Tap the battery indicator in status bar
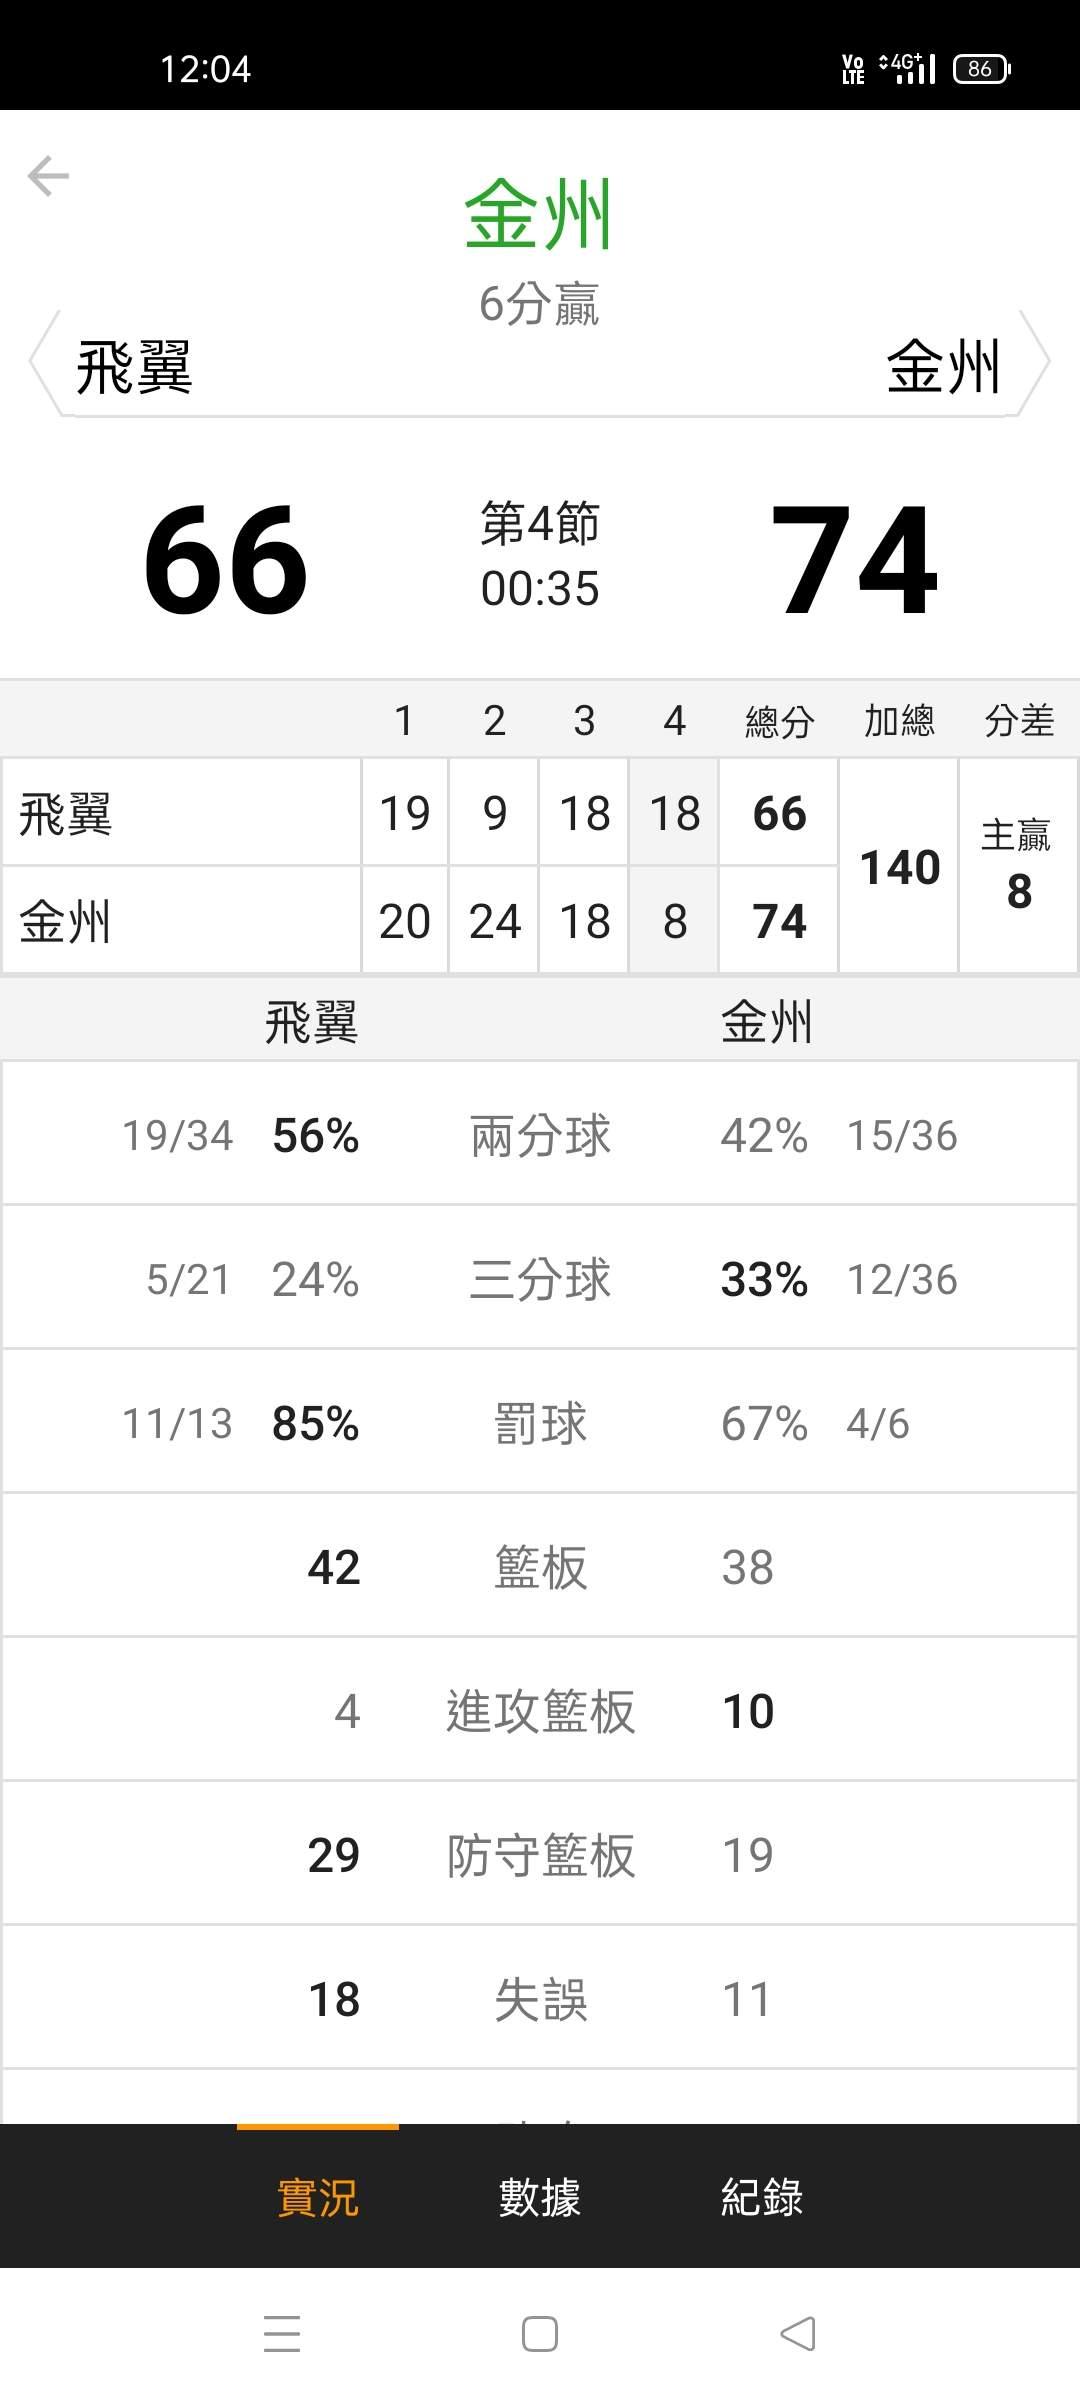The image size is (1080, 2400). tap(982, 68)
